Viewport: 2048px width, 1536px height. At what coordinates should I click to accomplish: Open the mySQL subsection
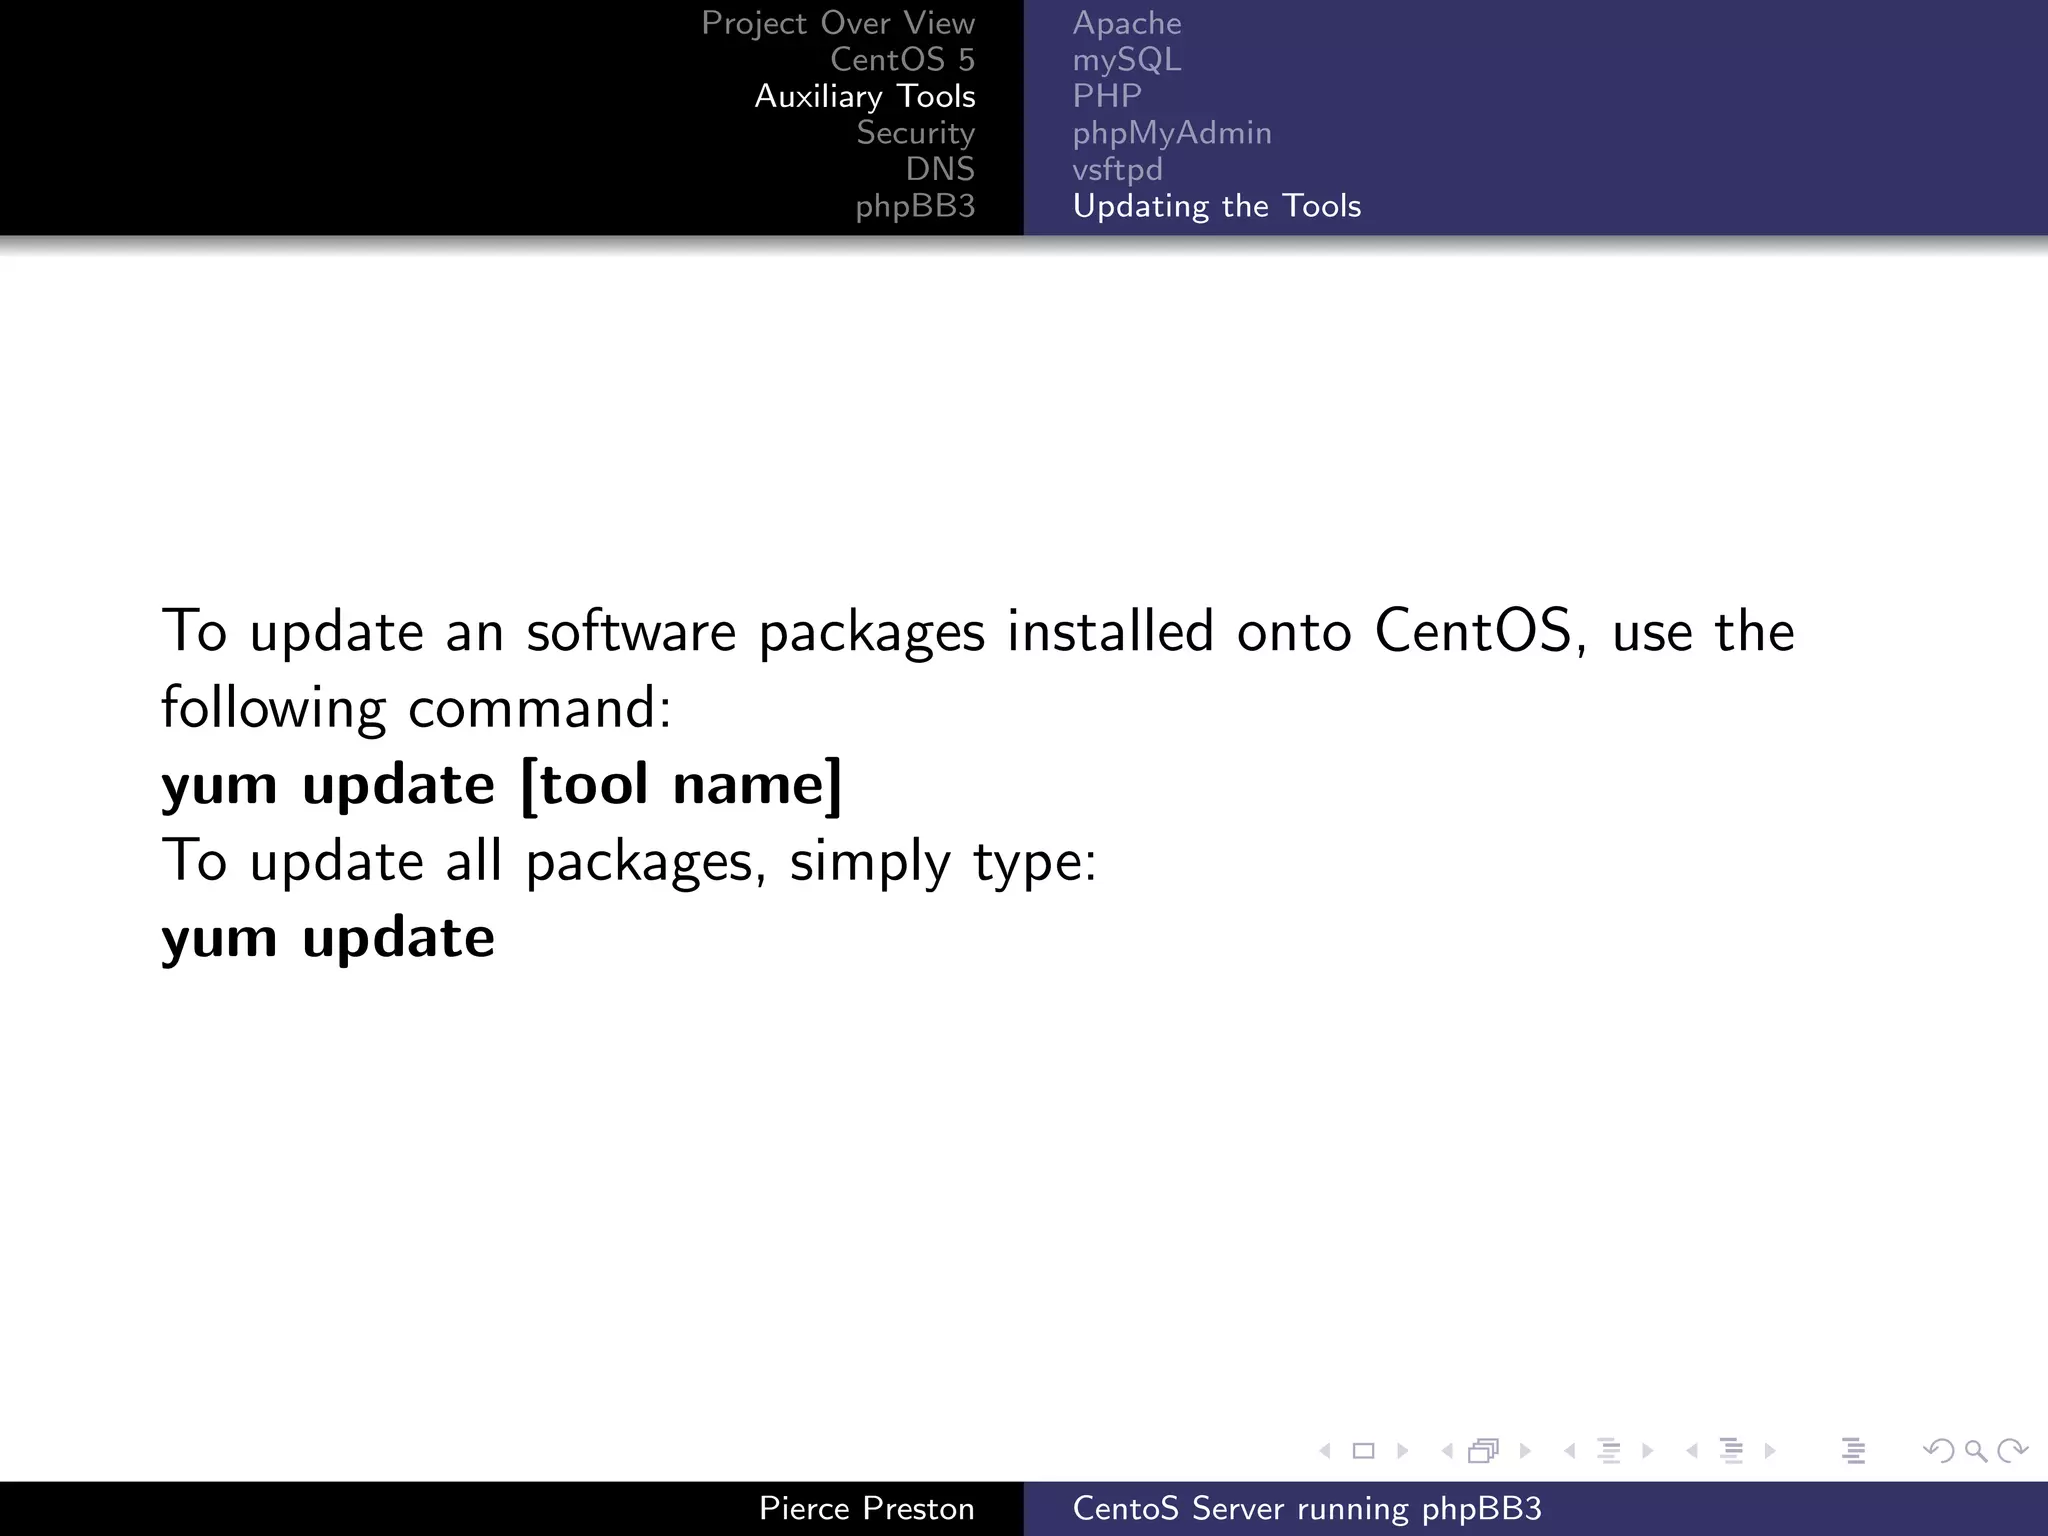1127,60
